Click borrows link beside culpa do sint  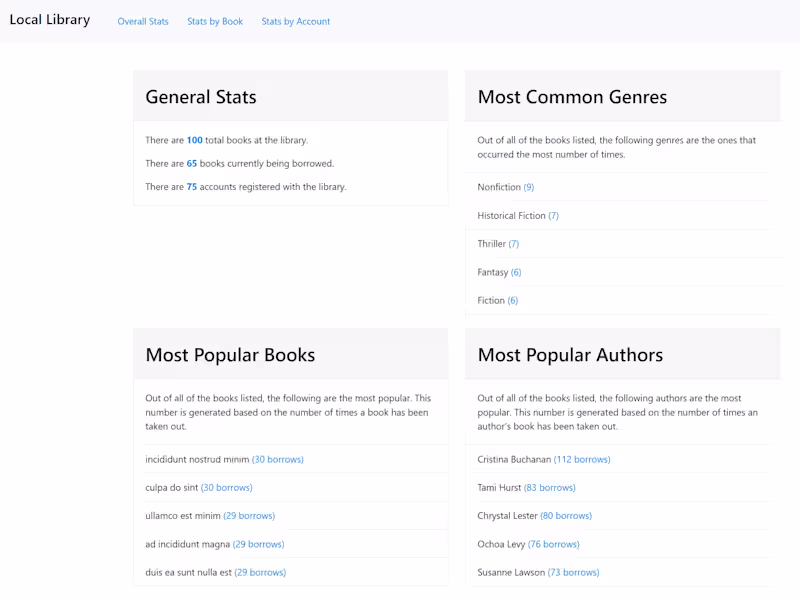[227, 487]
